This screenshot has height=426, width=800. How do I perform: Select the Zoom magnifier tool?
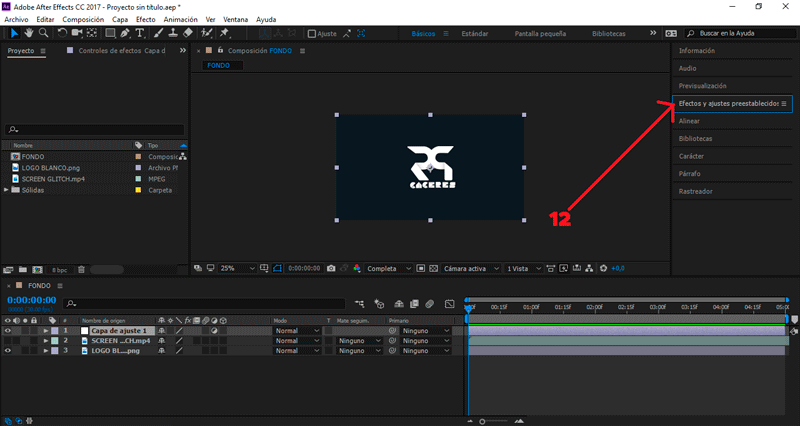43,33
